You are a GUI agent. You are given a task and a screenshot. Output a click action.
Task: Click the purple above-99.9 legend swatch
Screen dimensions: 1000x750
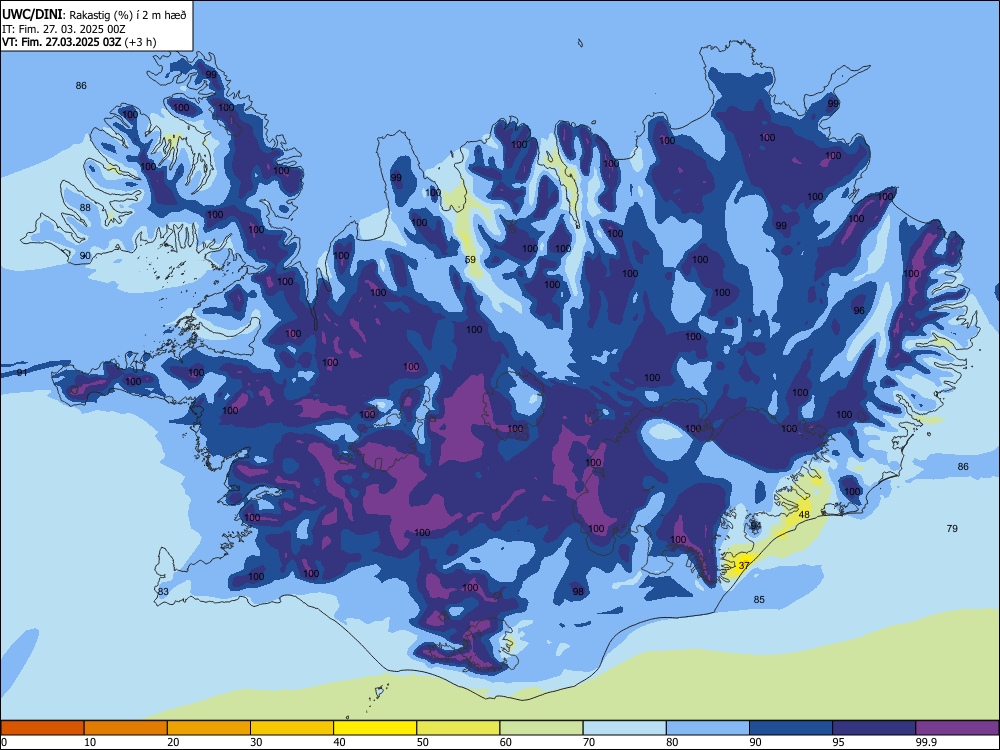pyautogui.click(x=957, y=728)
